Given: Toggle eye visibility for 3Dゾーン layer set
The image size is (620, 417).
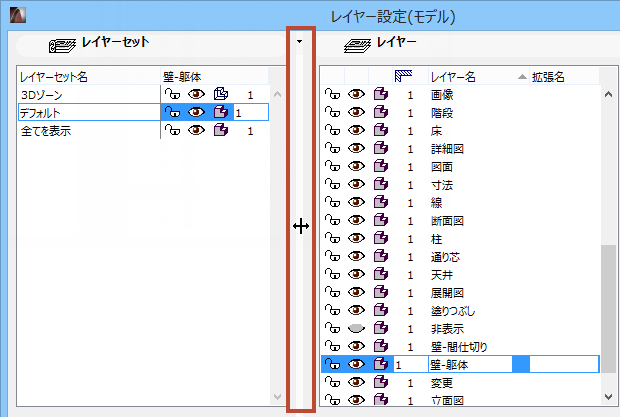Looking at the screenshot, I should click(x=196, y=94).
